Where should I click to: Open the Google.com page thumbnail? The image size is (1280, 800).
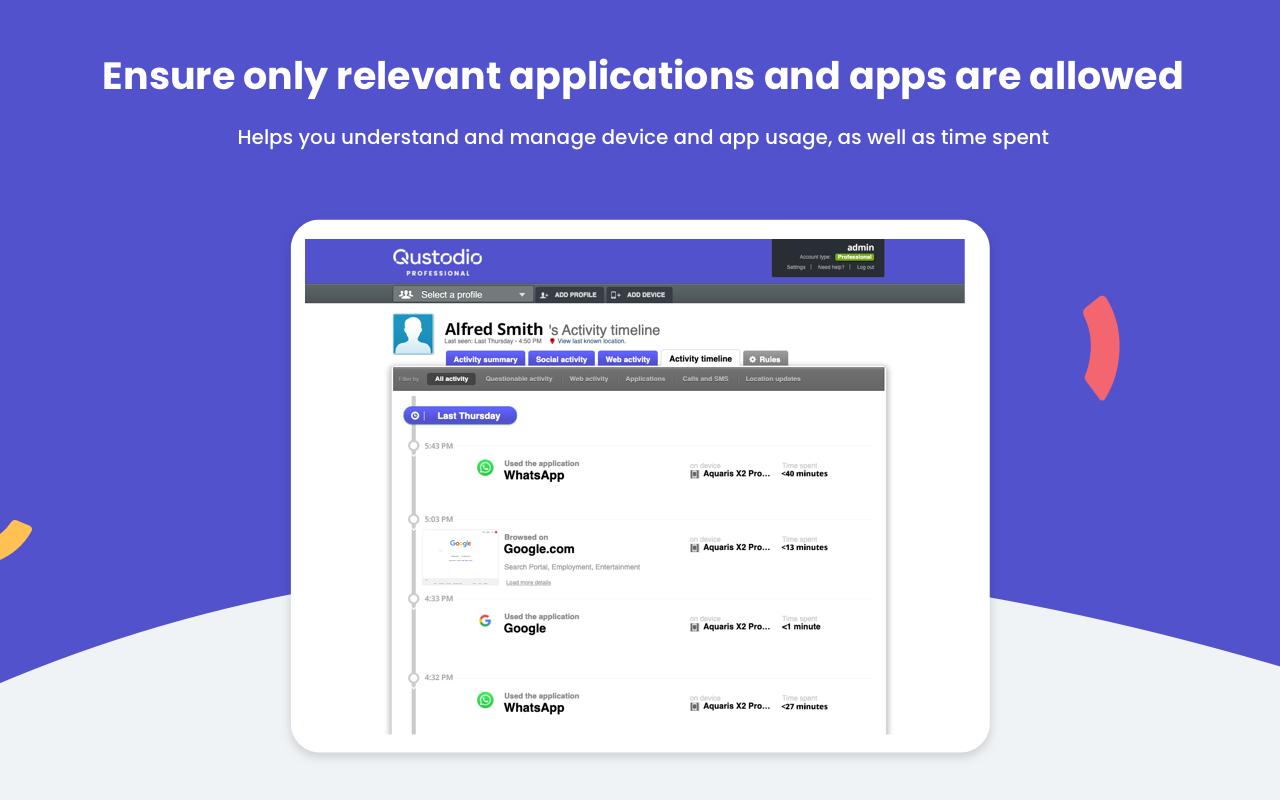[460, 556]
